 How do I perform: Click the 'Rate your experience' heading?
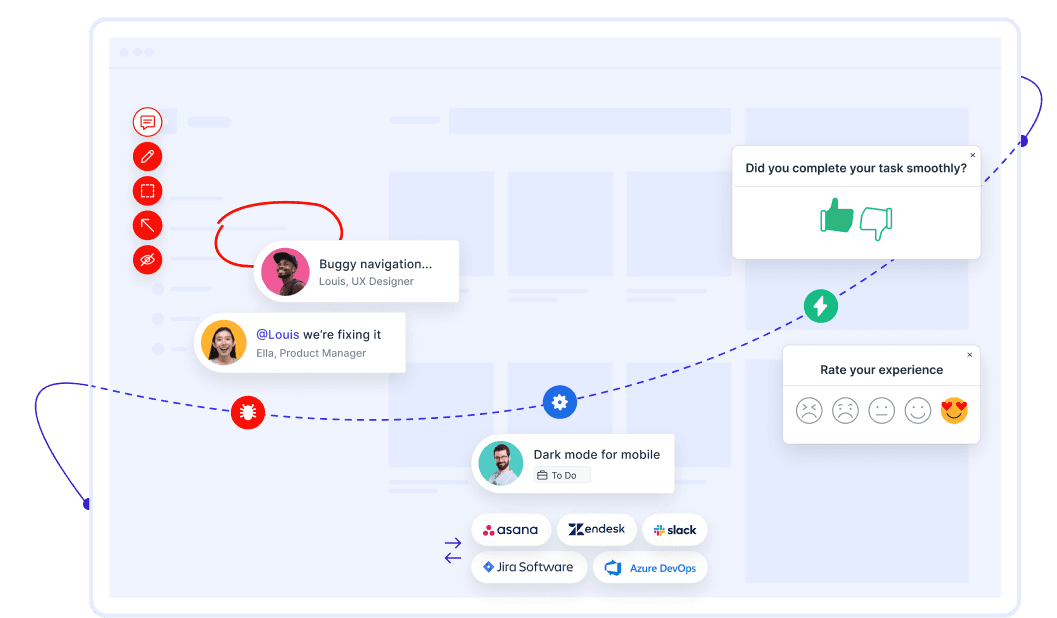pos(881,369)
